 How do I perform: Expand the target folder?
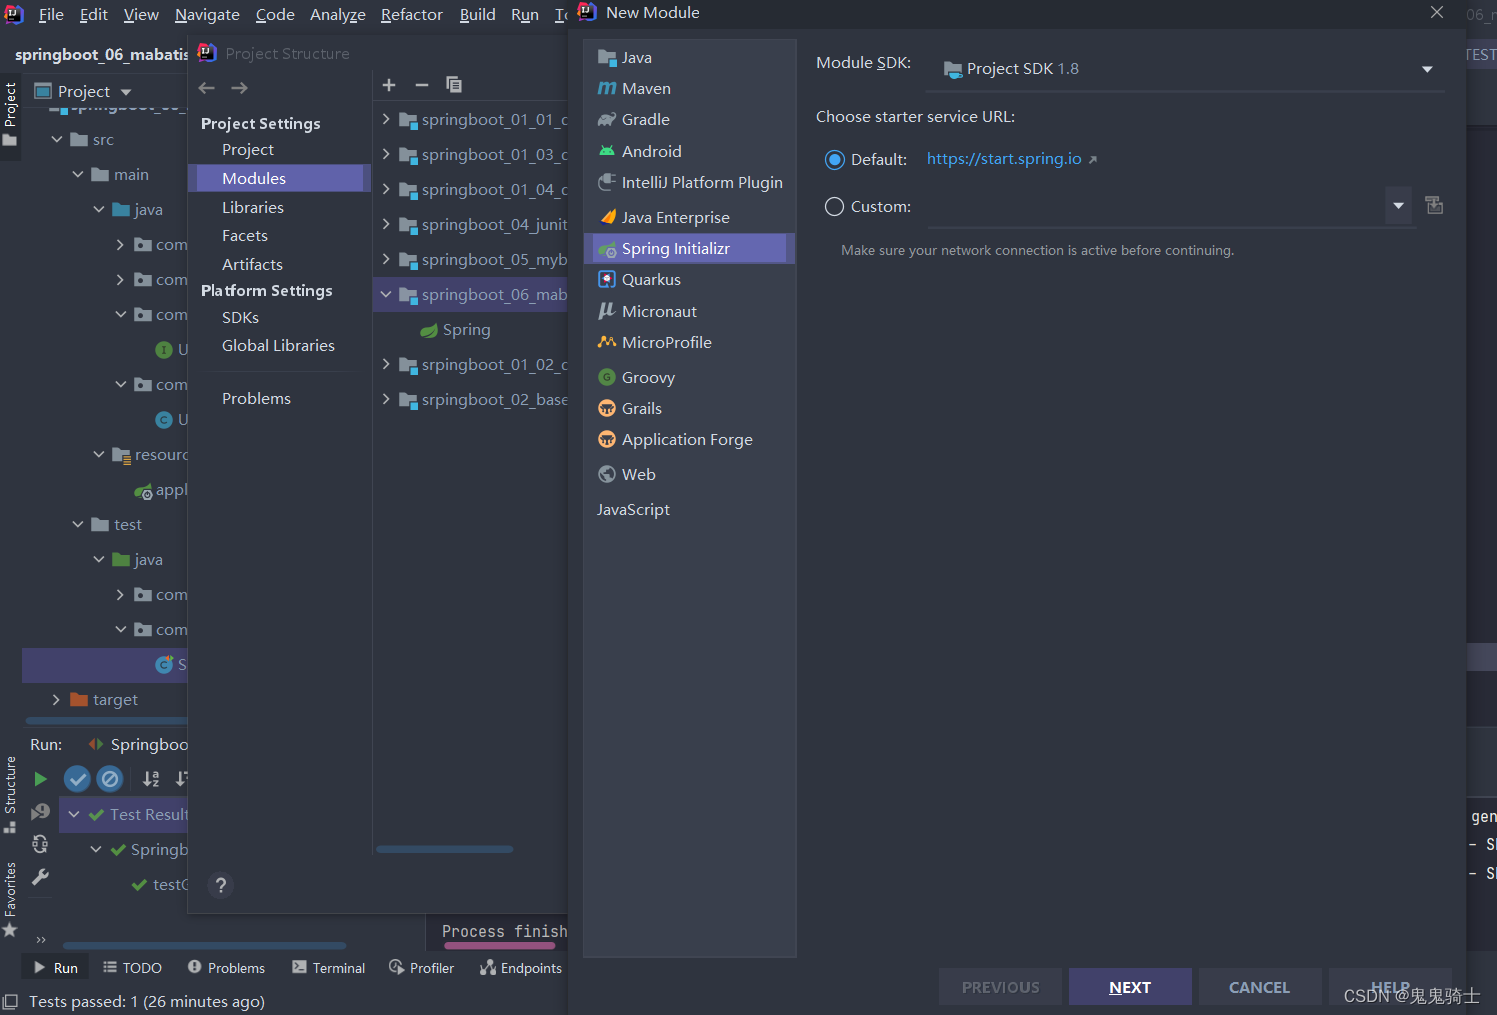click(x=56, y=699)
